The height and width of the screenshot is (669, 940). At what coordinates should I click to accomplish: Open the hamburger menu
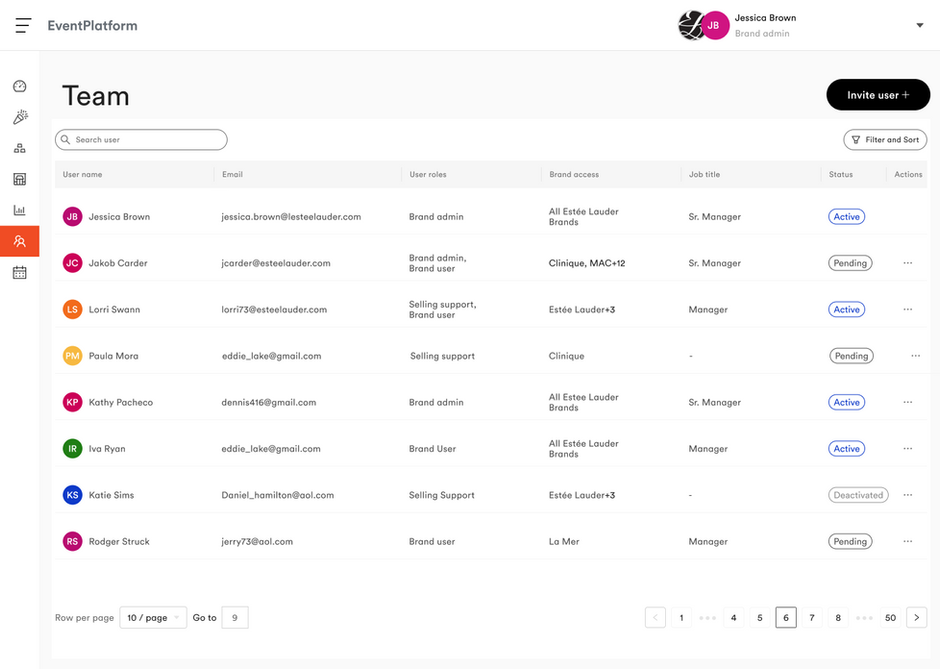point(23,25)
